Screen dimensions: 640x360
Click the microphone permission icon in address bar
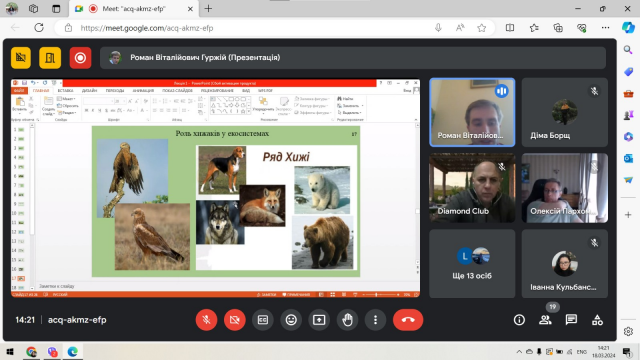pyautogui.click(x=438, y=28)
